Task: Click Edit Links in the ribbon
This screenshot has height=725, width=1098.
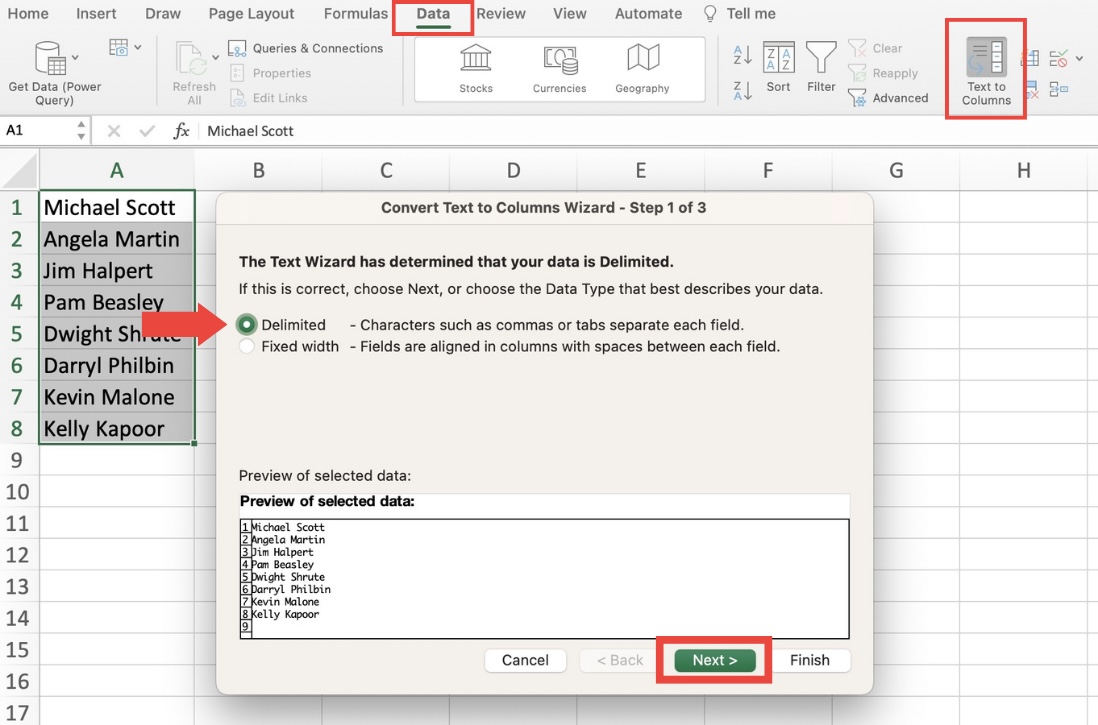Action: pos(268,98)
